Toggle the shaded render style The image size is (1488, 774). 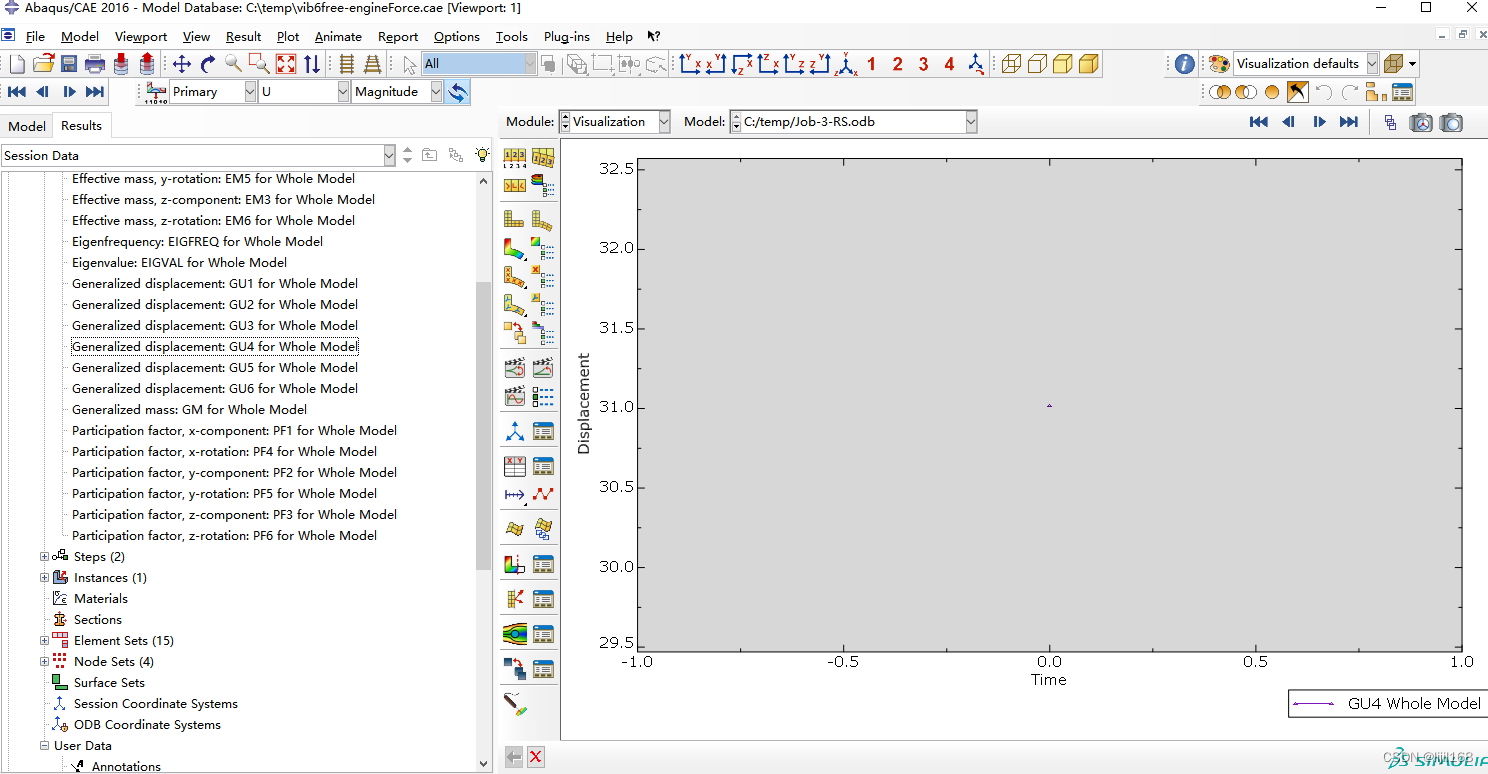coord(1089,64)
